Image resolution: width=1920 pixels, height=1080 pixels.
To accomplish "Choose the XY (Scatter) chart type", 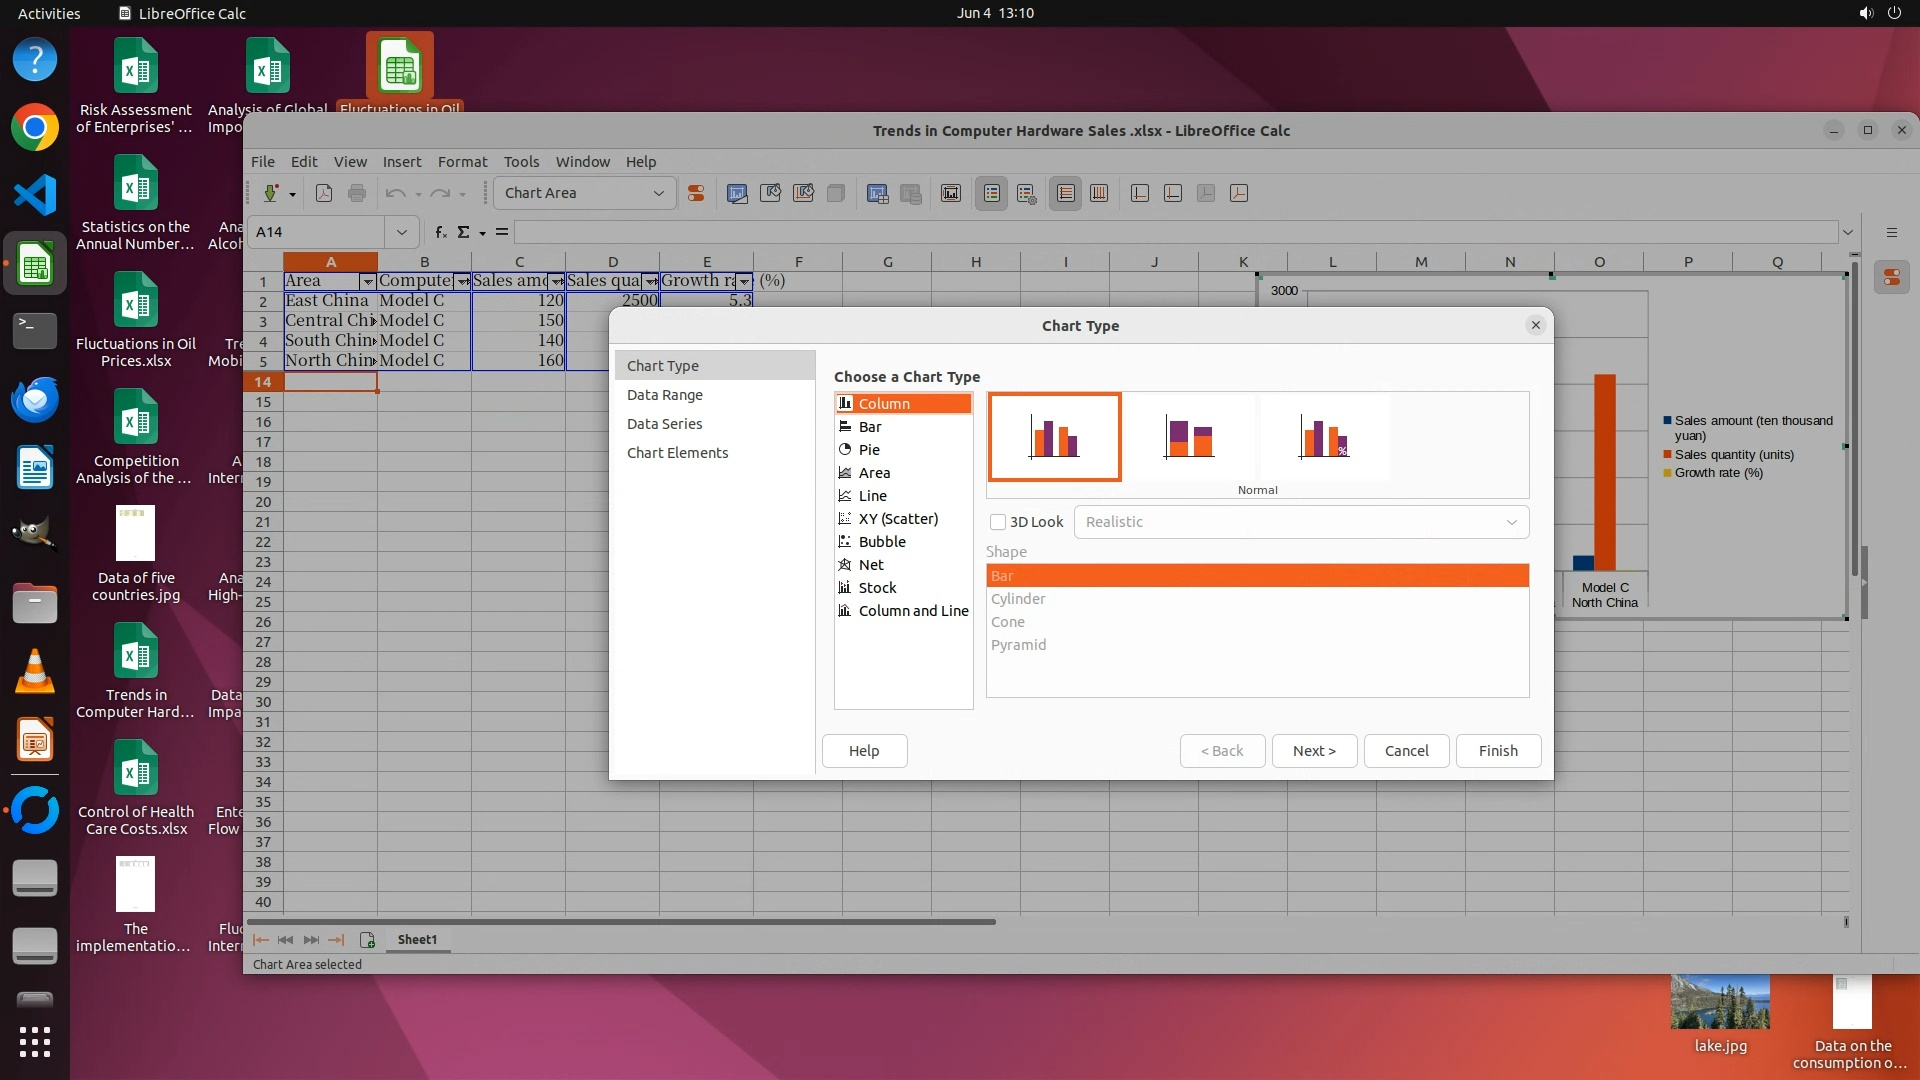I will [897, 519].
